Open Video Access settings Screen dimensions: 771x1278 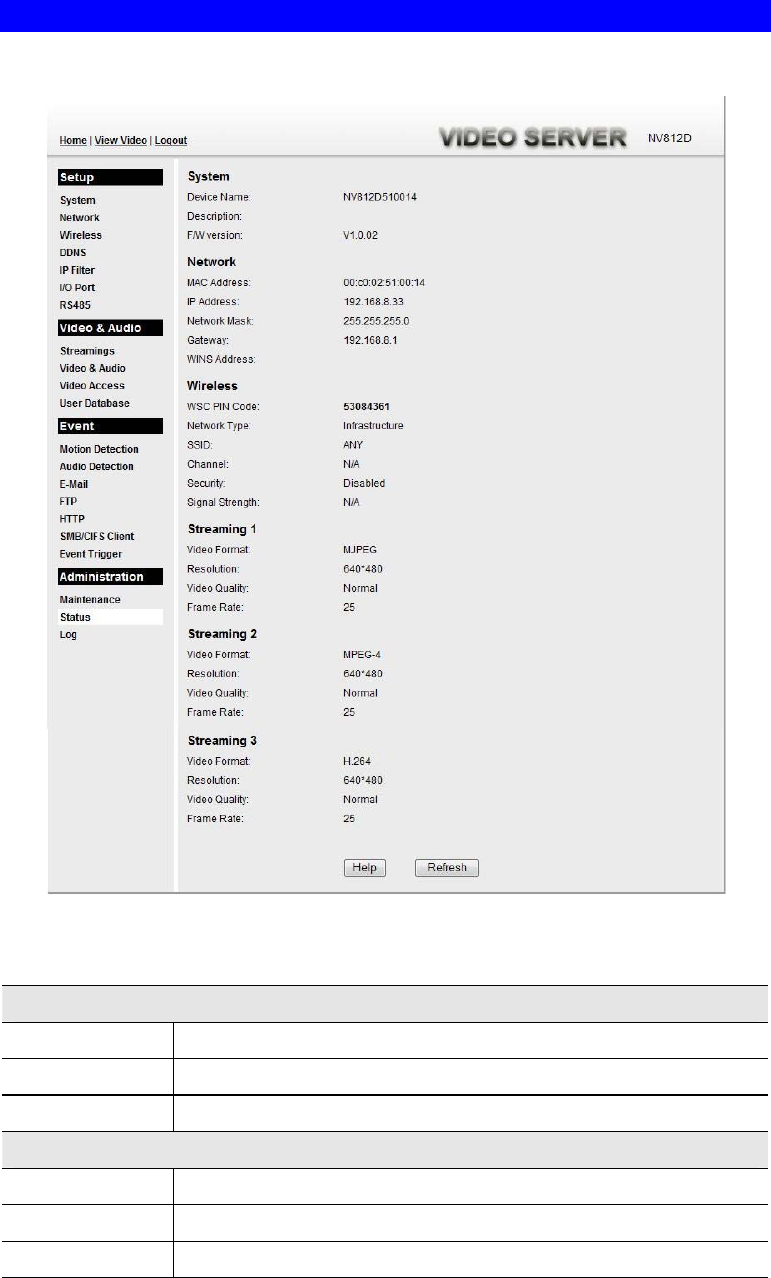[x=93, y=386]
